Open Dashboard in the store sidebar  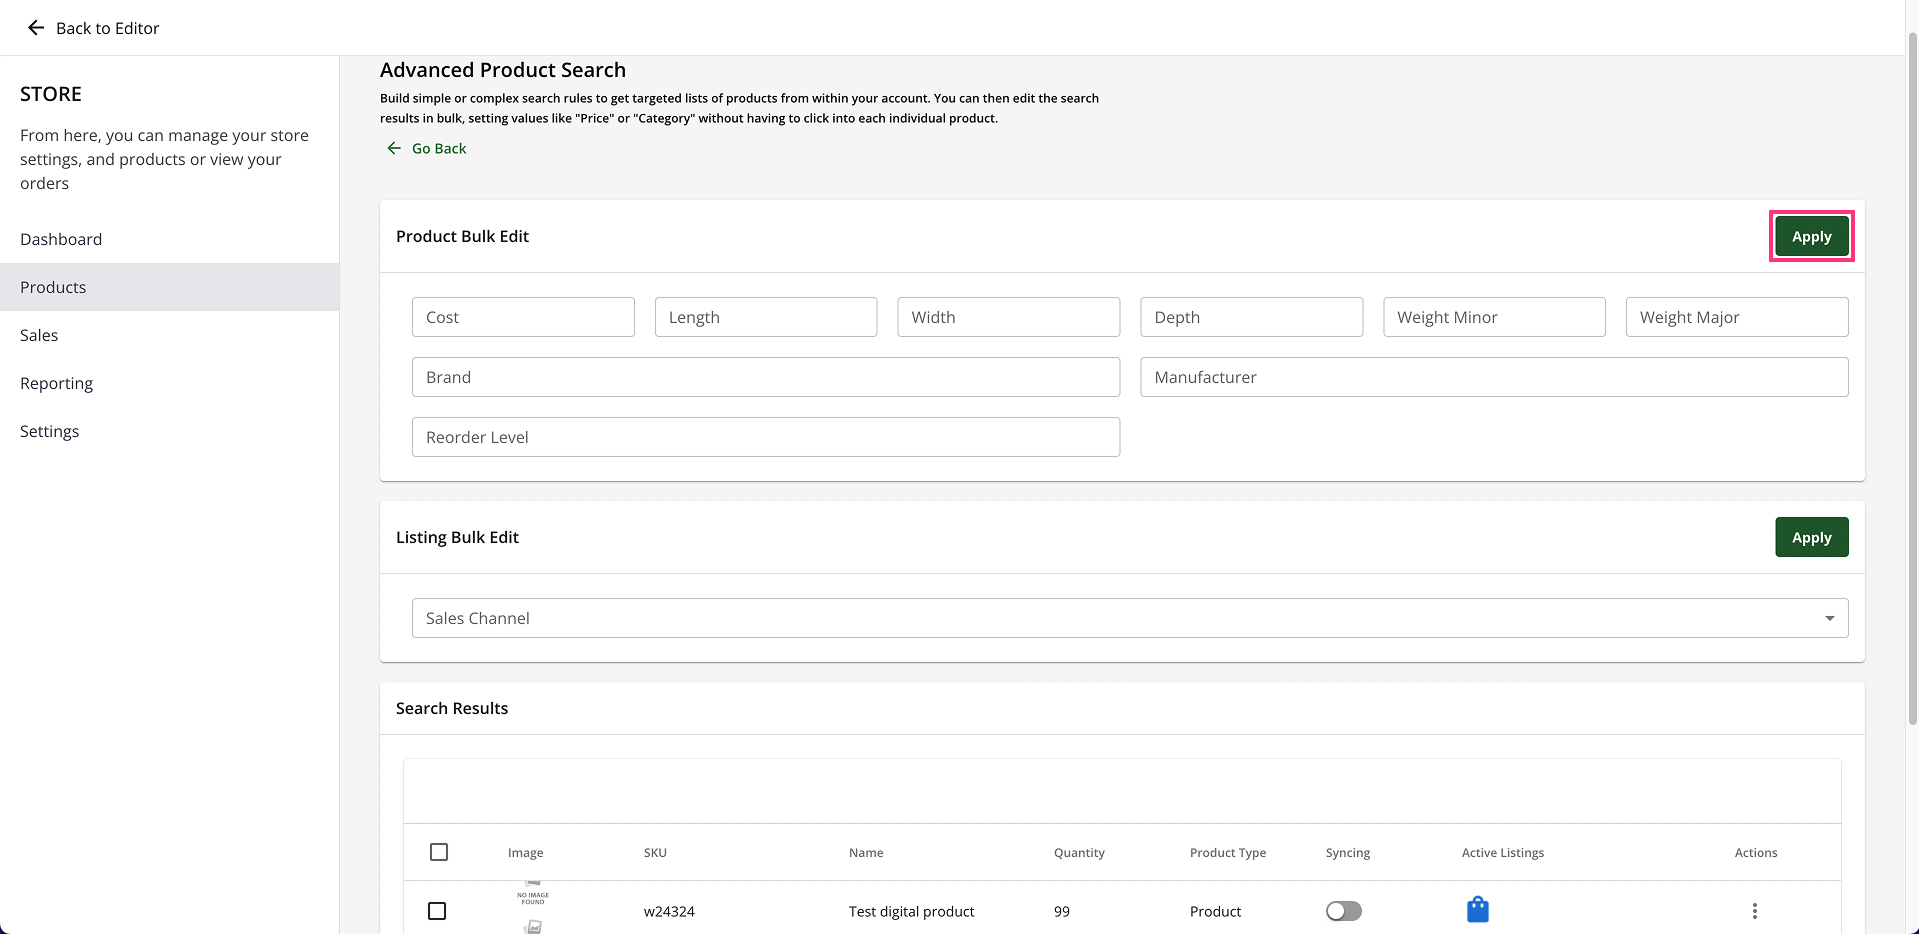pyautogui.click(x=61, y=239)
